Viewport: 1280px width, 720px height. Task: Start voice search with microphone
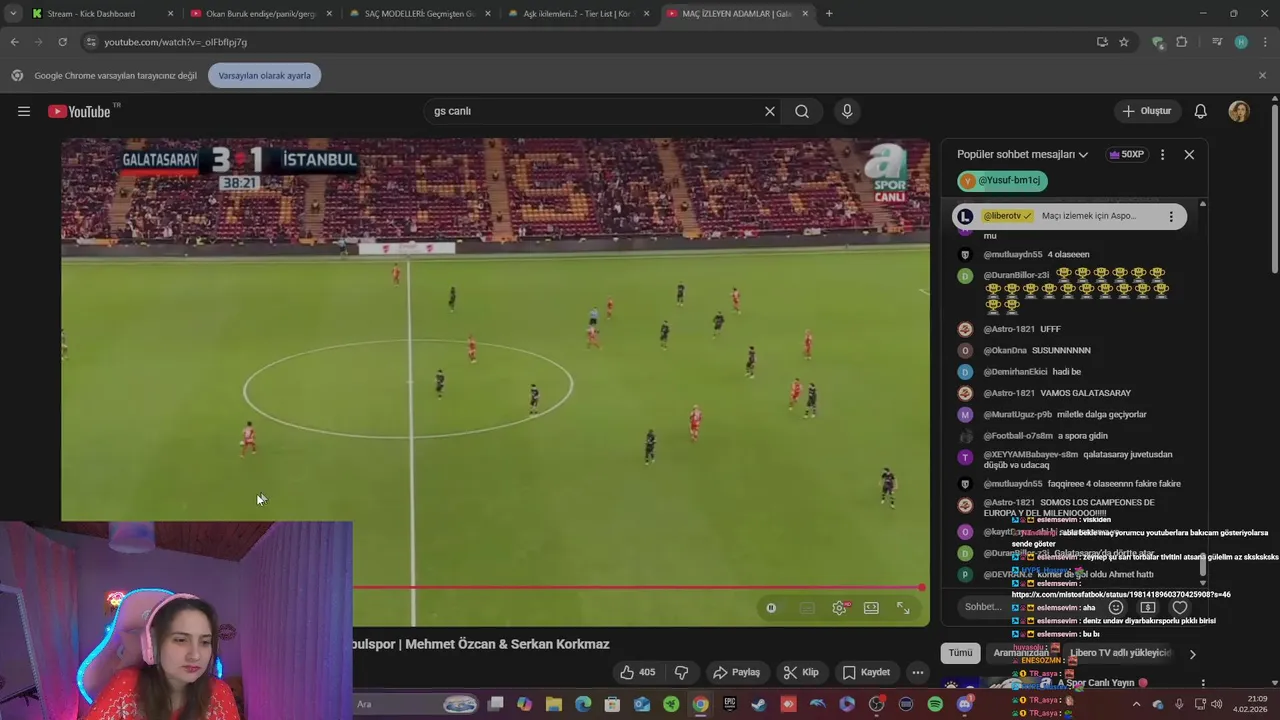[847, 111]
